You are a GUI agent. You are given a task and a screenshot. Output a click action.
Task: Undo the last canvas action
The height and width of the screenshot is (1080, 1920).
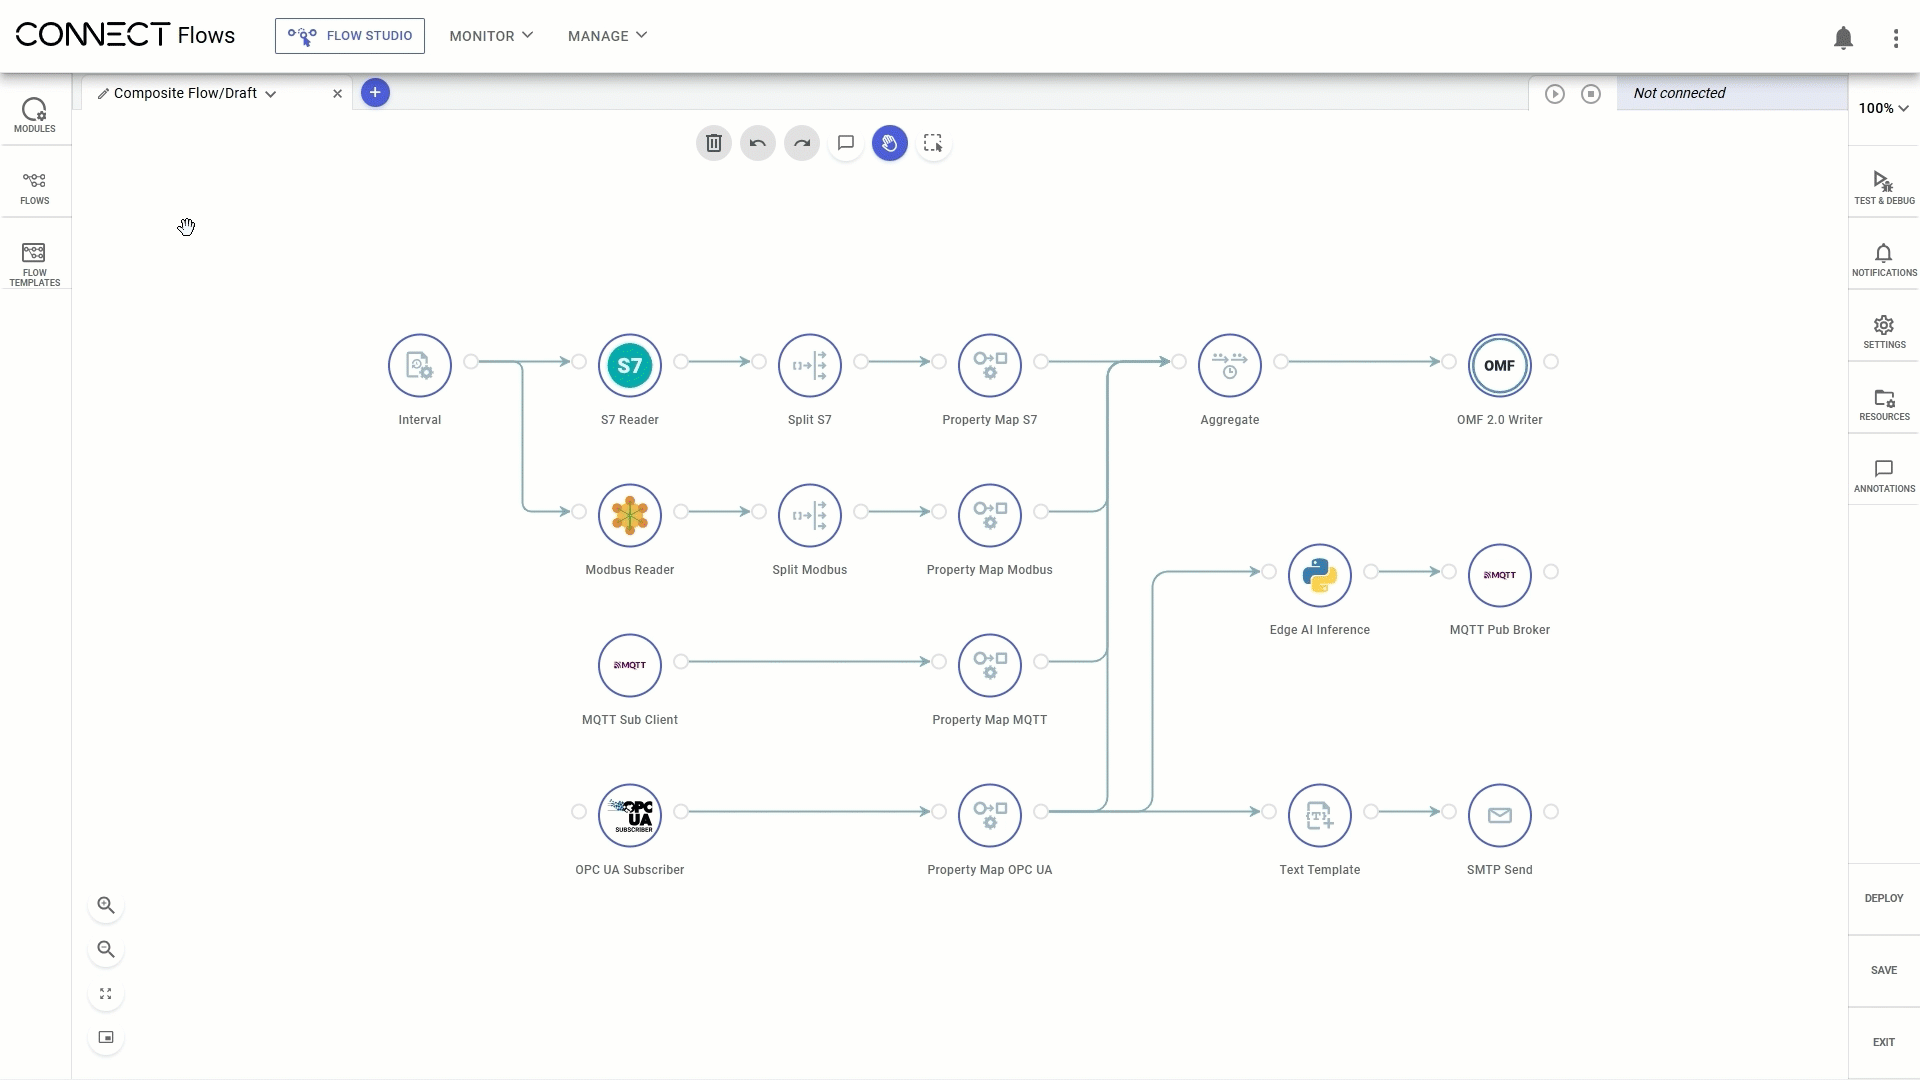(x=758, y=143)
